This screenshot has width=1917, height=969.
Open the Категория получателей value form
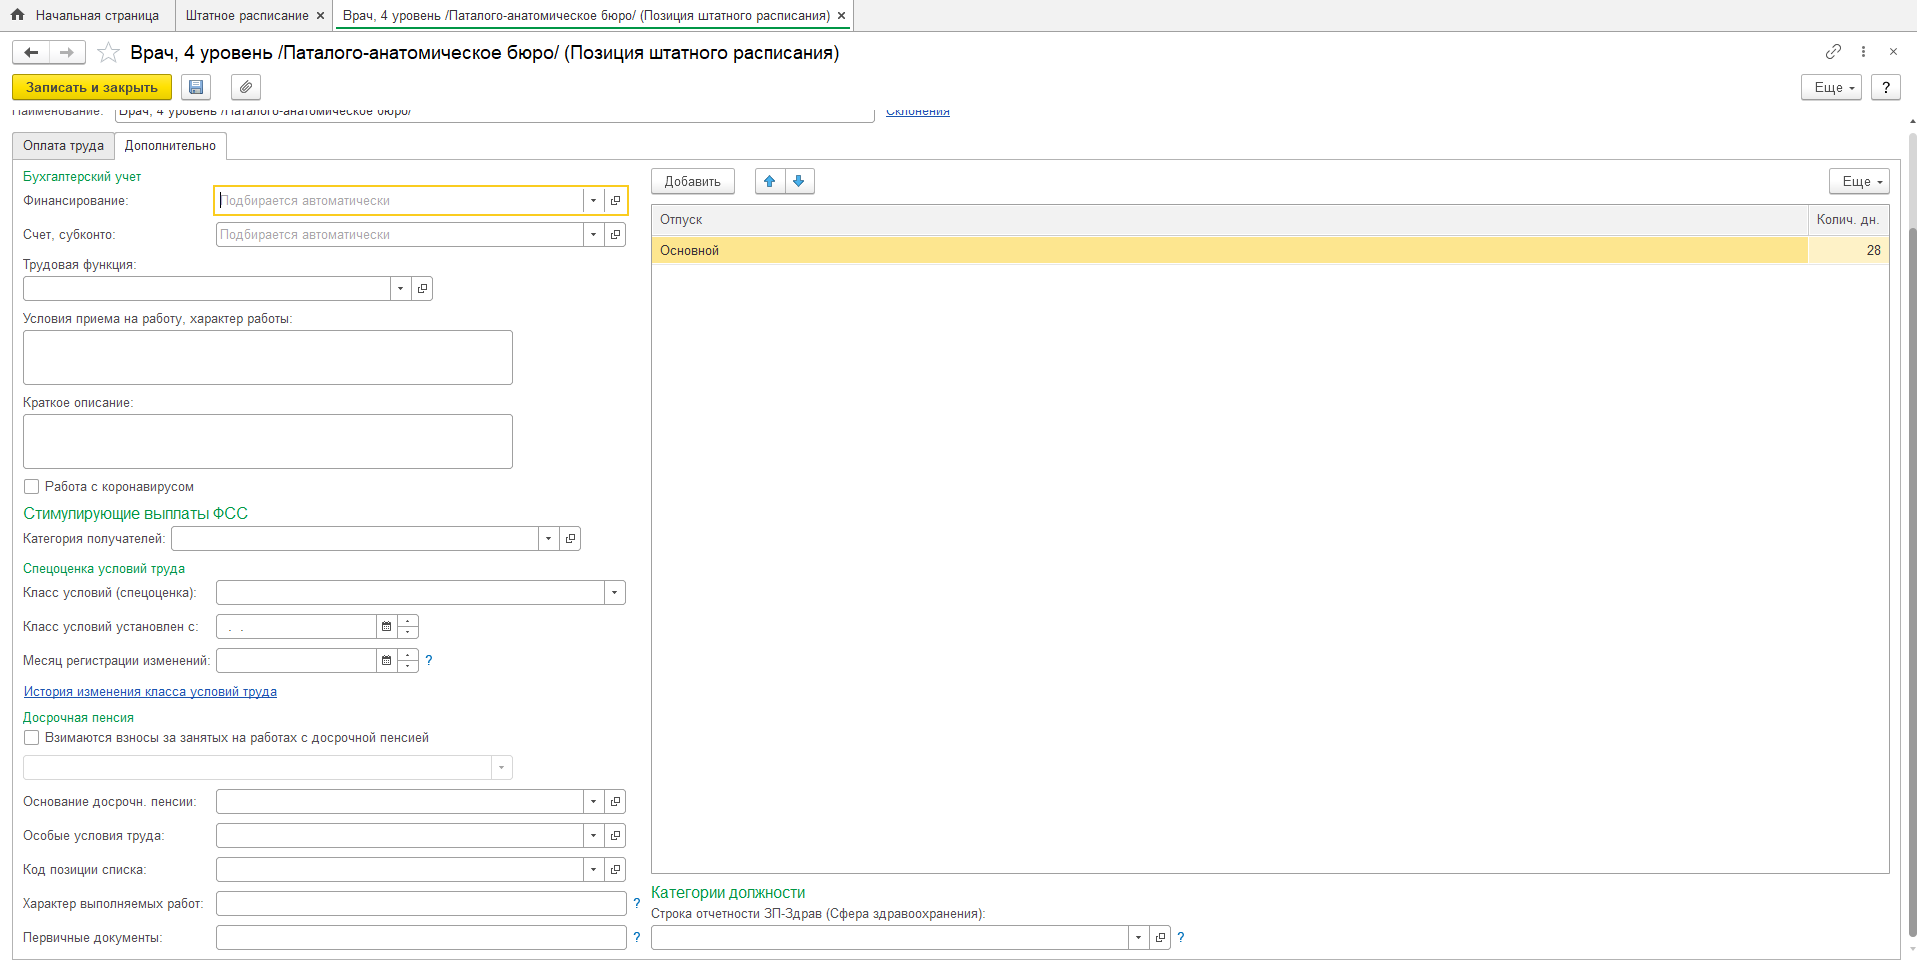pos(570,539)
